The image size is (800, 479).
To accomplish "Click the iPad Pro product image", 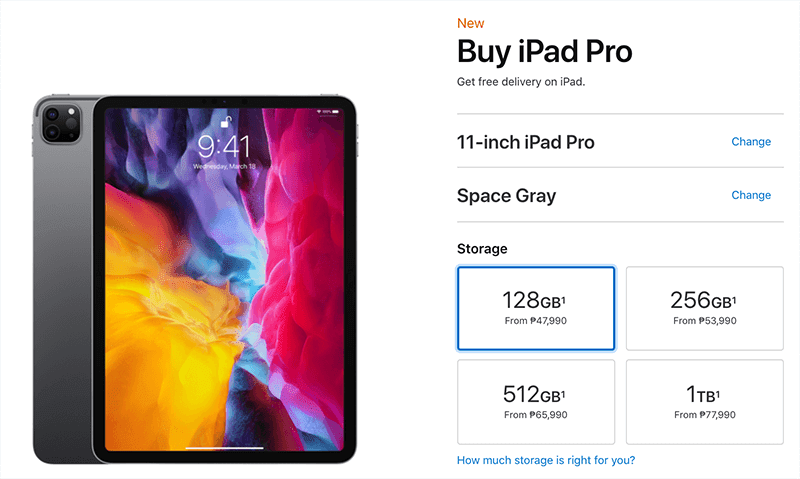I will point(195,279).
